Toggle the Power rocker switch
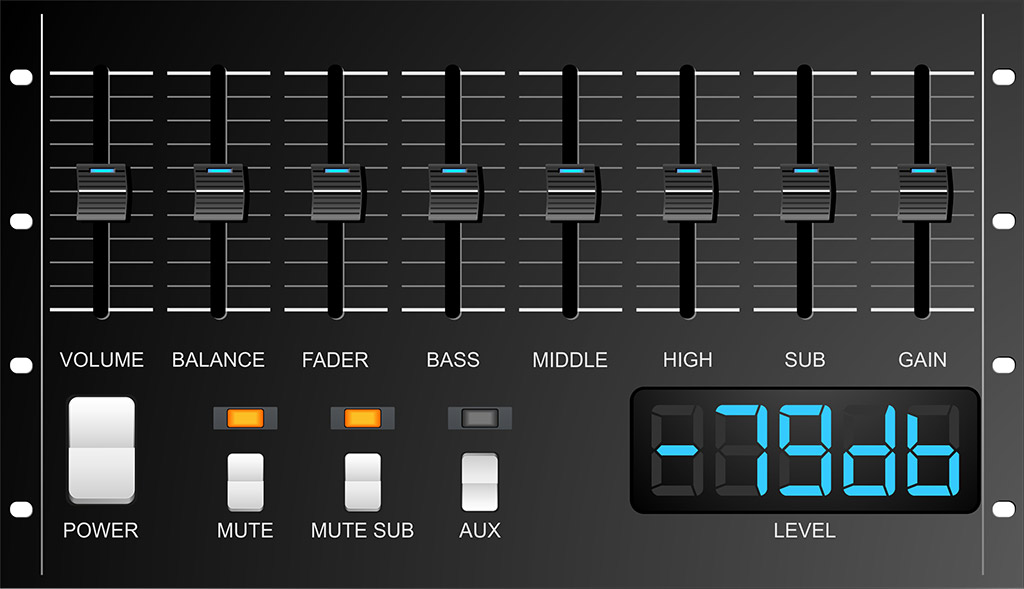This screenshot has height=589, width=1024. pos(101,449)
